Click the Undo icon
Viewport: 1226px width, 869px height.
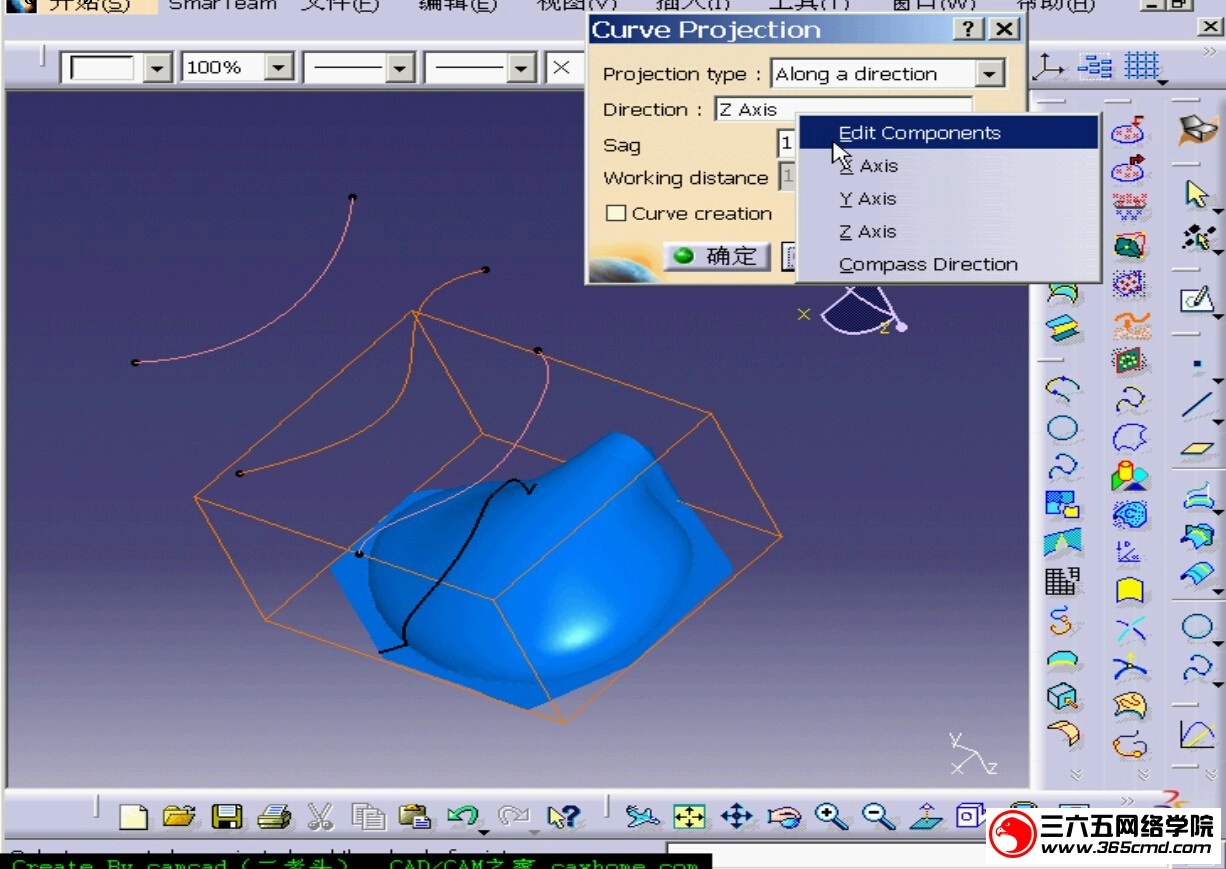[462, 816]
